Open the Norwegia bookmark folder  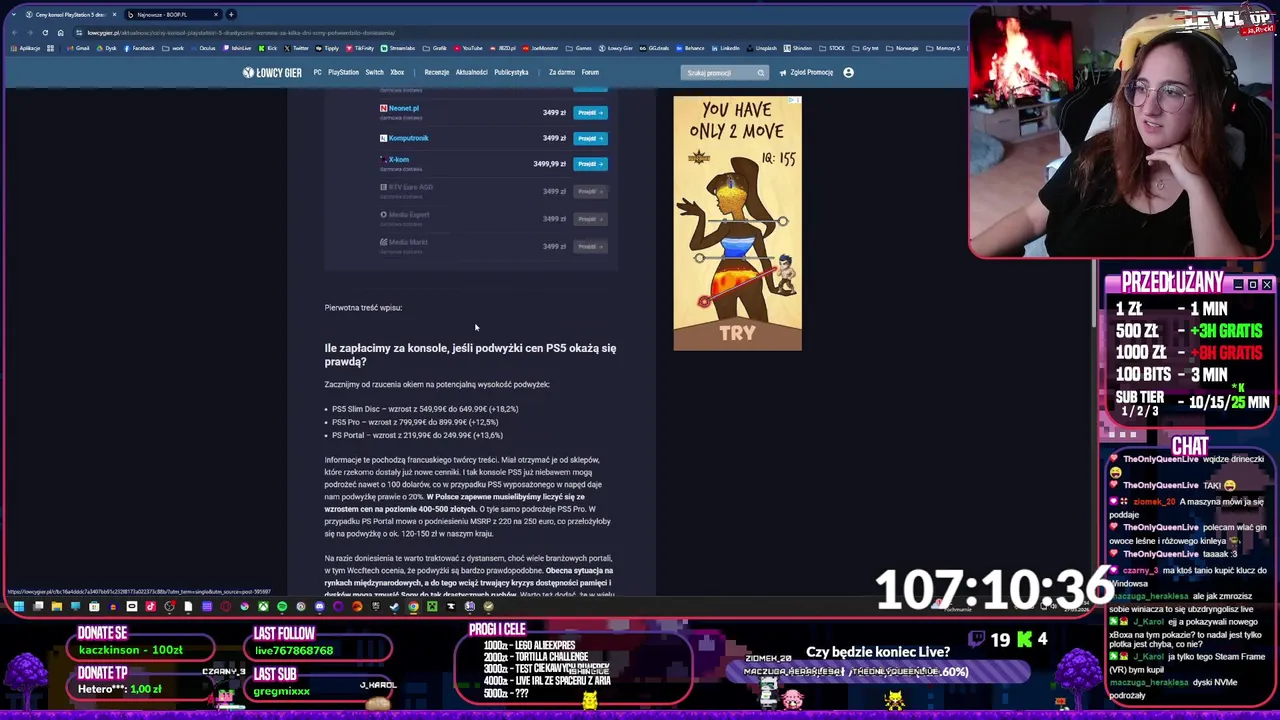pos(903,48)
